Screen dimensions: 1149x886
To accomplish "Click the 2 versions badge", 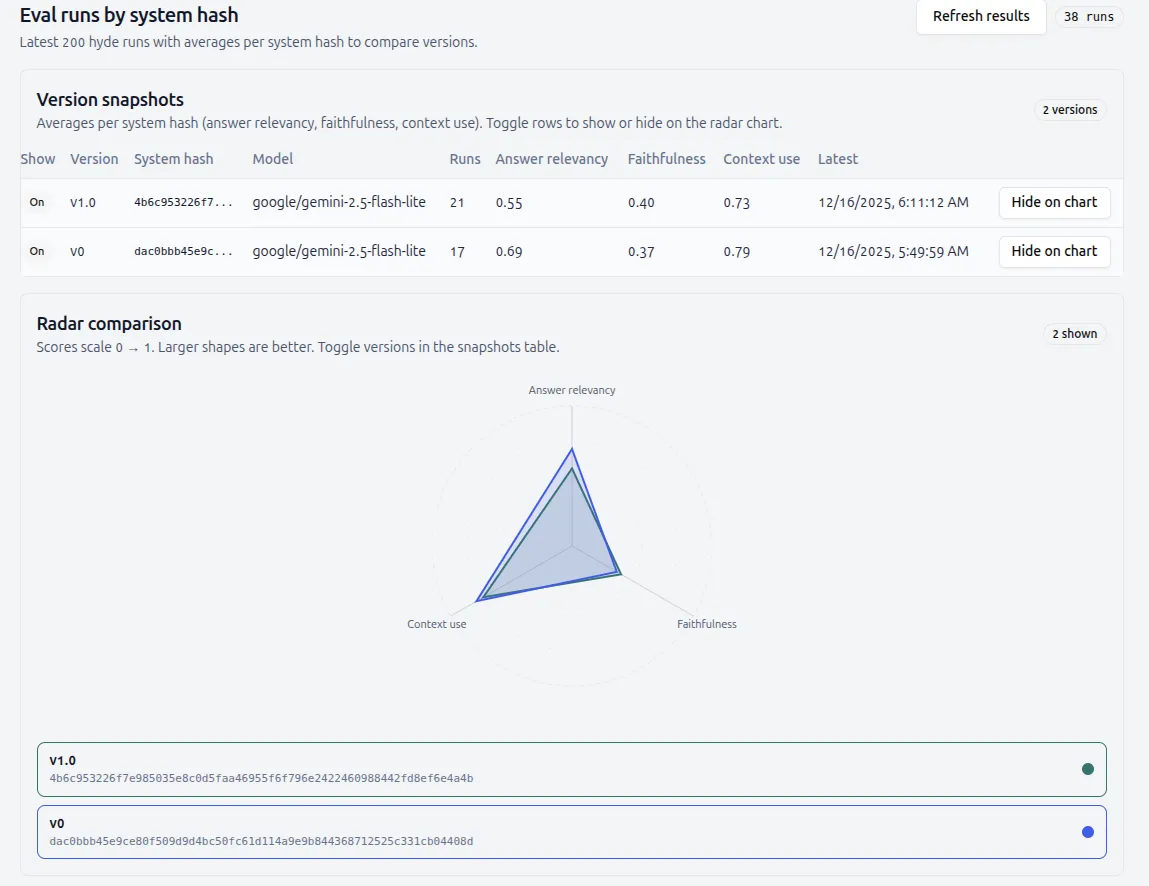I will coord(1069,110).
